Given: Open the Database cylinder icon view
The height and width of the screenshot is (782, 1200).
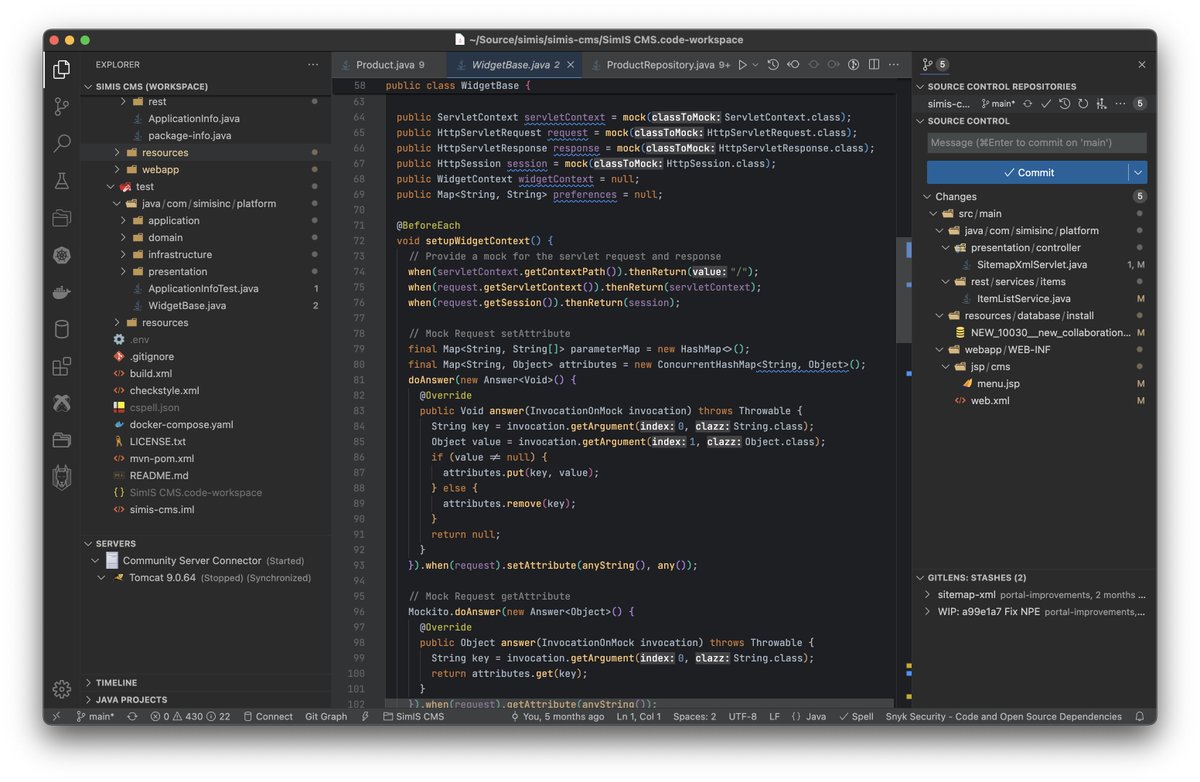Looking at the screenshot, I should click(x=62, y=330).
